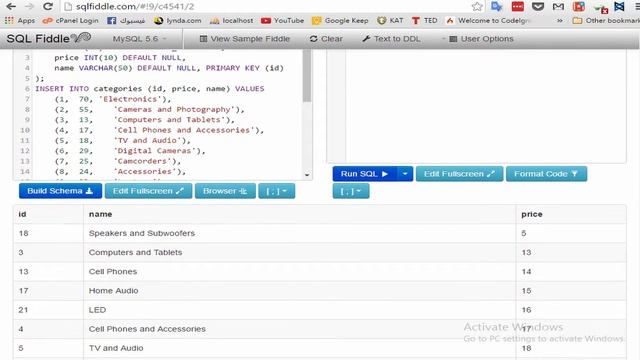
Task: Click the Pocket extension icon
Action: pos(538,7)
